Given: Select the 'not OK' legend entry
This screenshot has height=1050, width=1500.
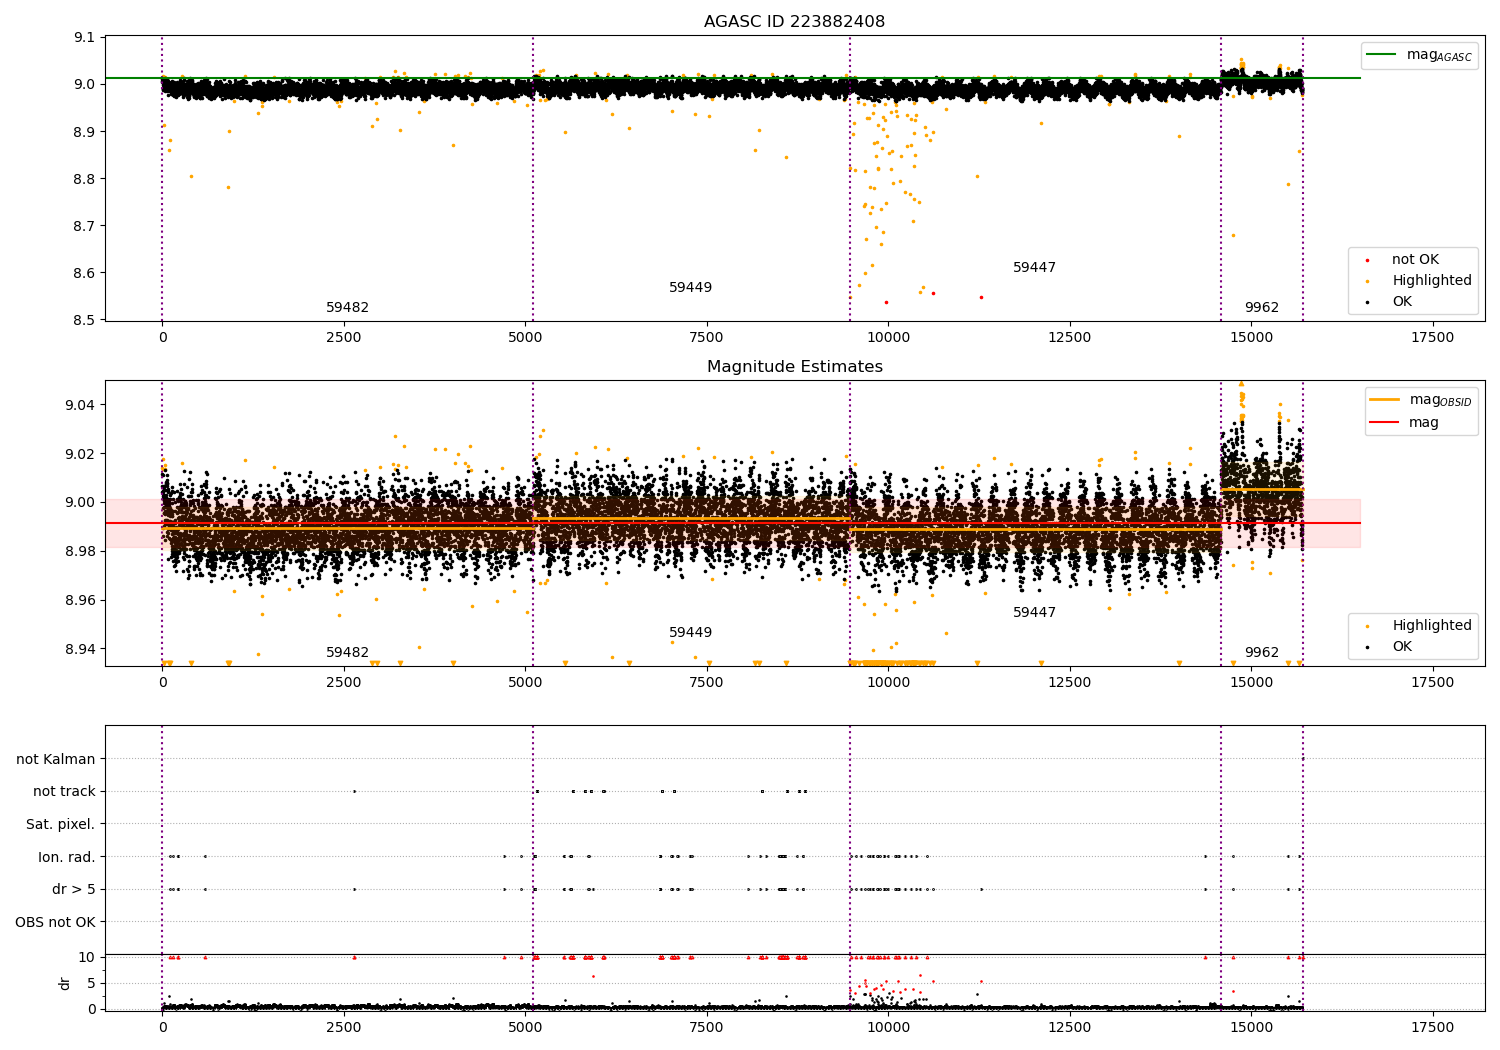Looking at the screenshot, I should pos(1415,260).
